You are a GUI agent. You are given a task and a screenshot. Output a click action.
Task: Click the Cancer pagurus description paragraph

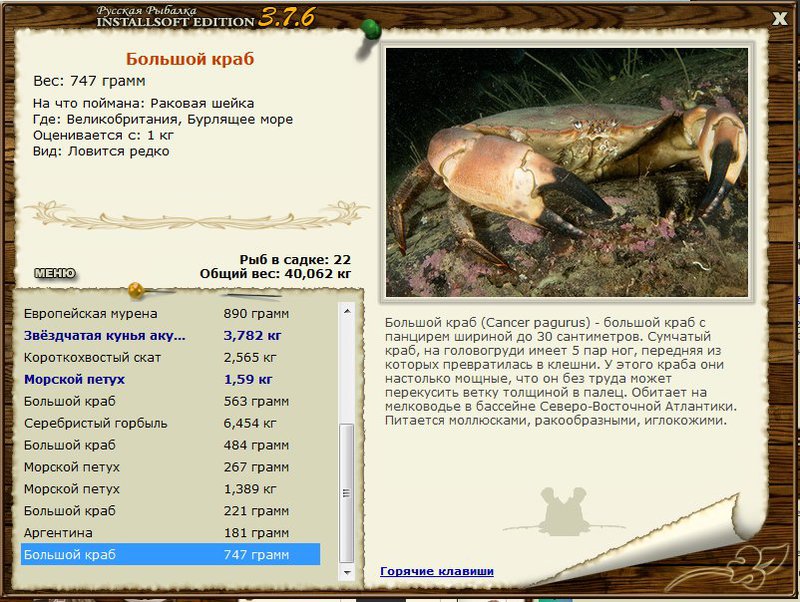561,371
